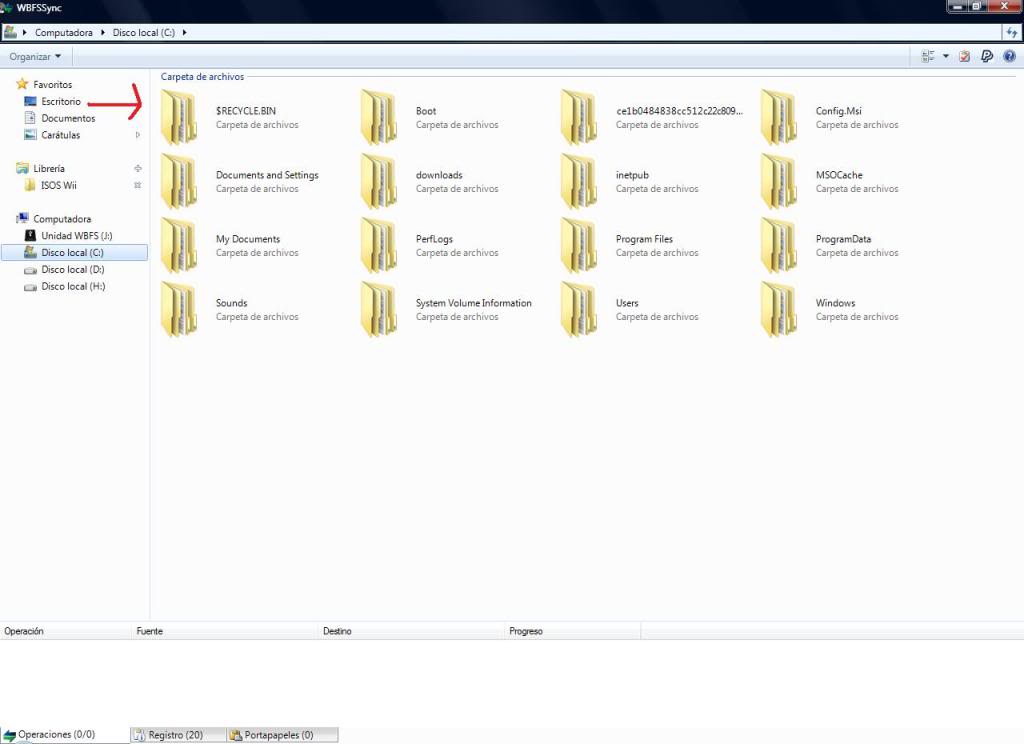Expand the arrow after Disco local (C:) breadcrumb
This screenshot has height=744, width=1024.
point(184,32)
